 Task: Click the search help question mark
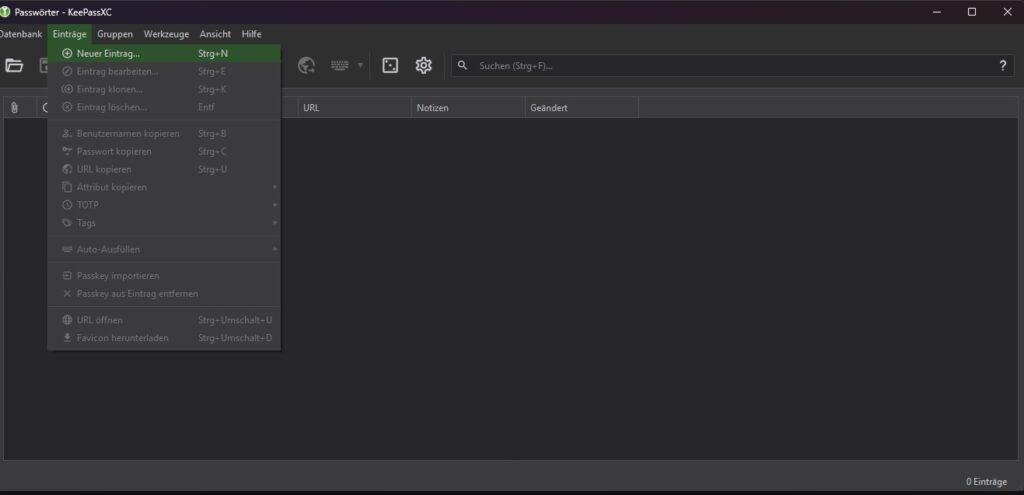(x=1002, y=65)
